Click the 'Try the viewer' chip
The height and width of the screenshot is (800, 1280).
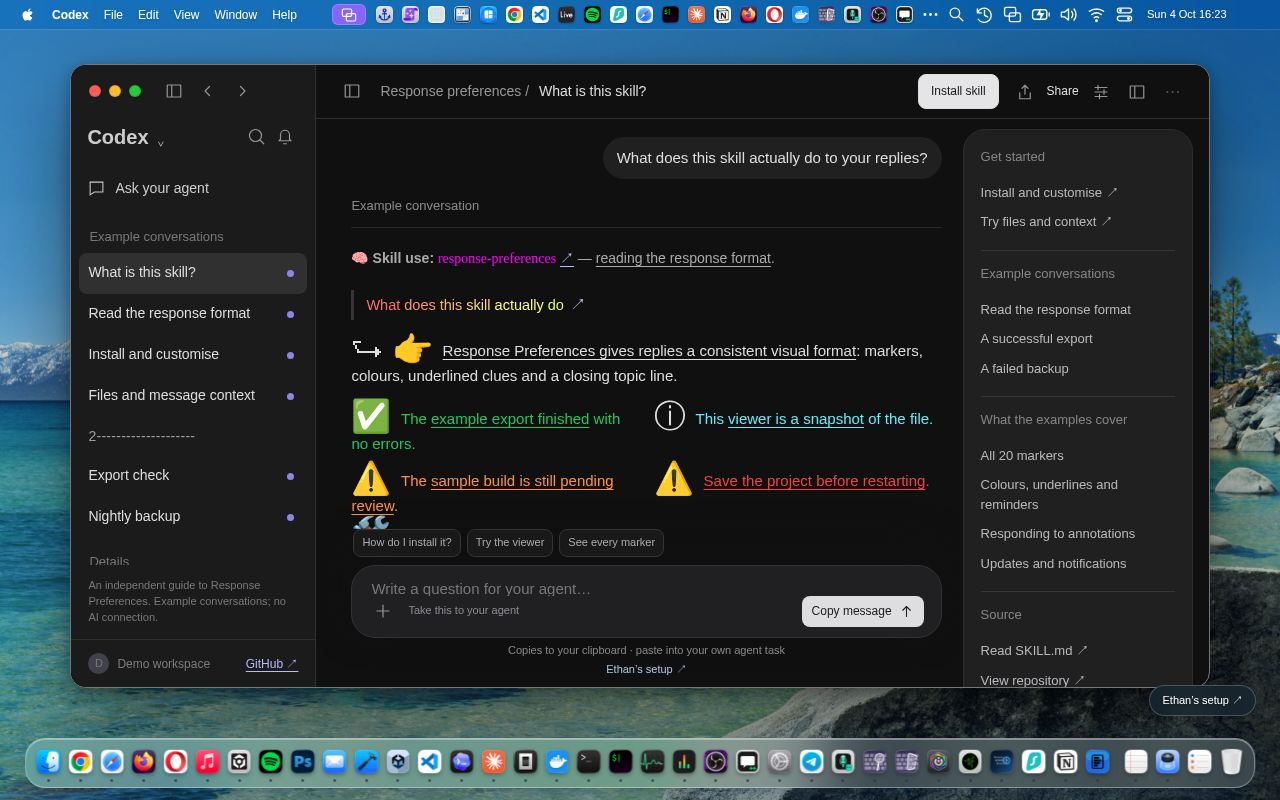click(x=510, y=542)
